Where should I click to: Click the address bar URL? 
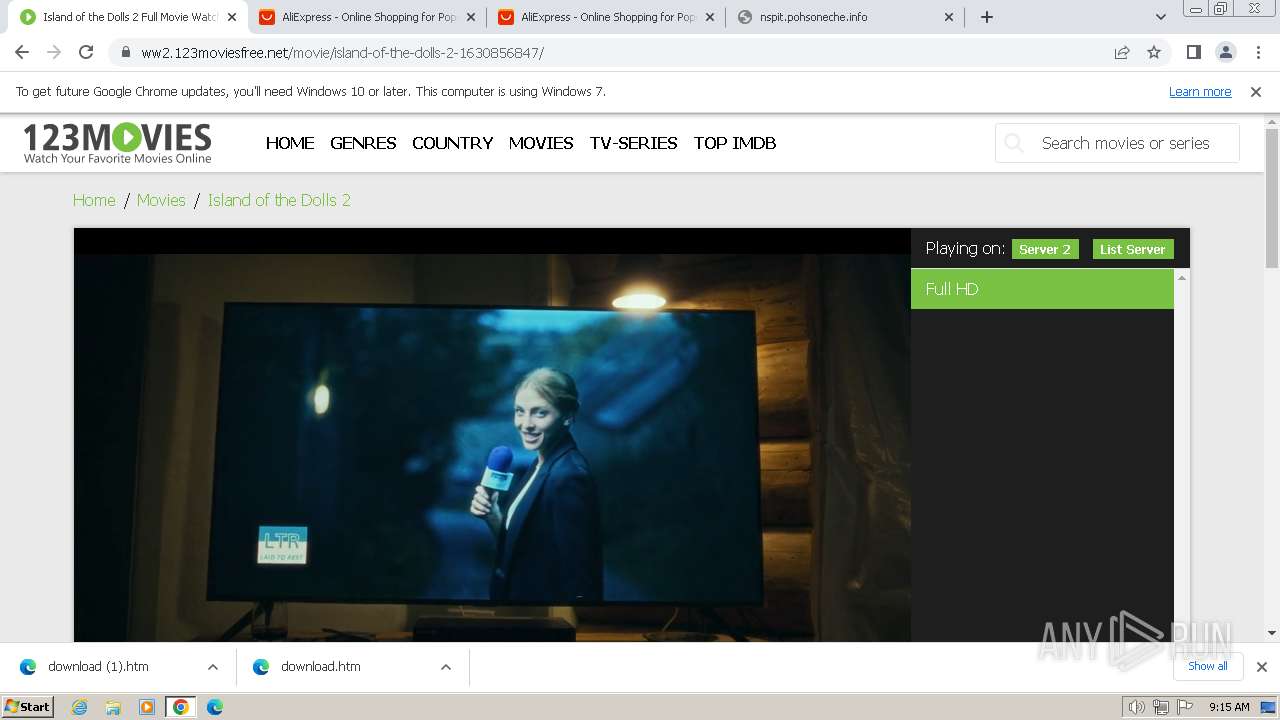(342, 53)
